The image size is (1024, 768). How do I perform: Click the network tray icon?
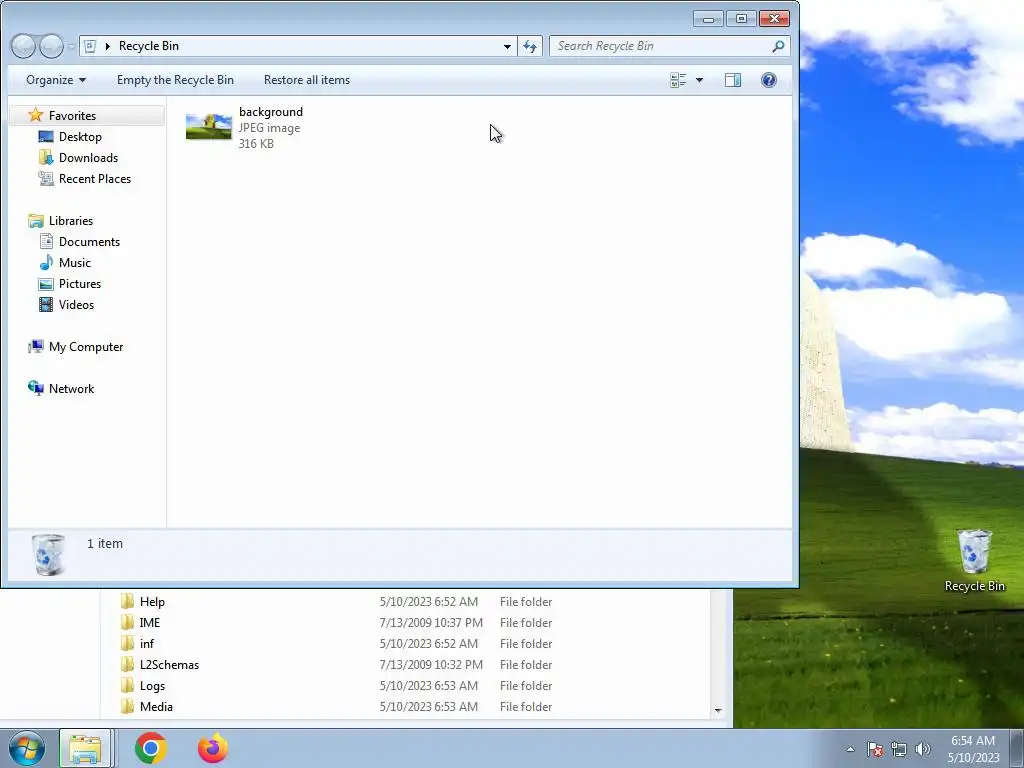click(899, 749)
